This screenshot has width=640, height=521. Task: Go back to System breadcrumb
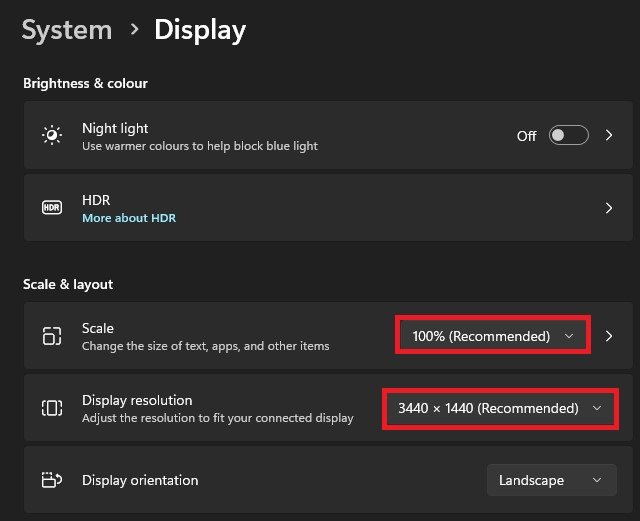66,30
